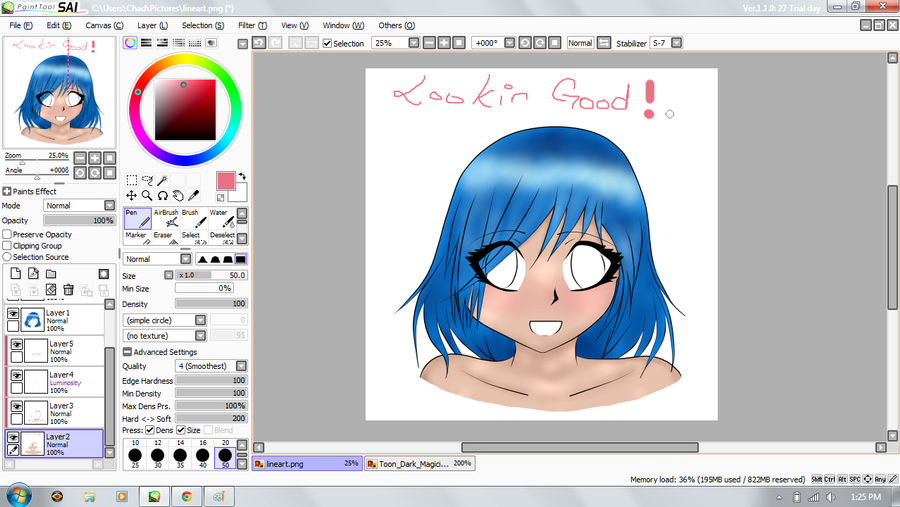The width and height of the screenshot is (900, 507).
Task: Swap foreground and background colors
Action: [242, 176]
